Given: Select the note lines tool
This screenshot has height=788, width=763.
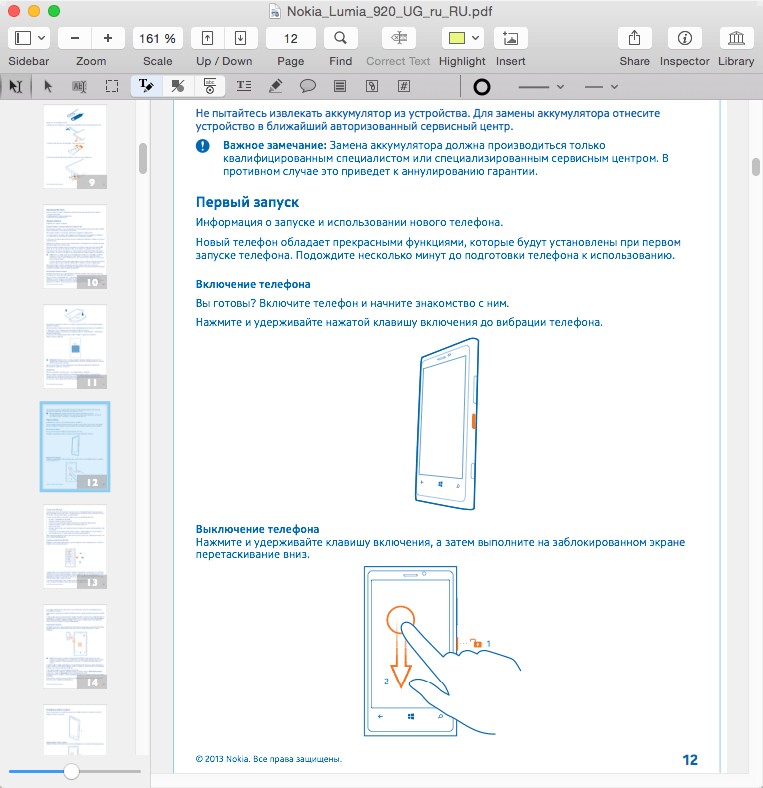Looking at the screenshot, I should pos(340,86).
